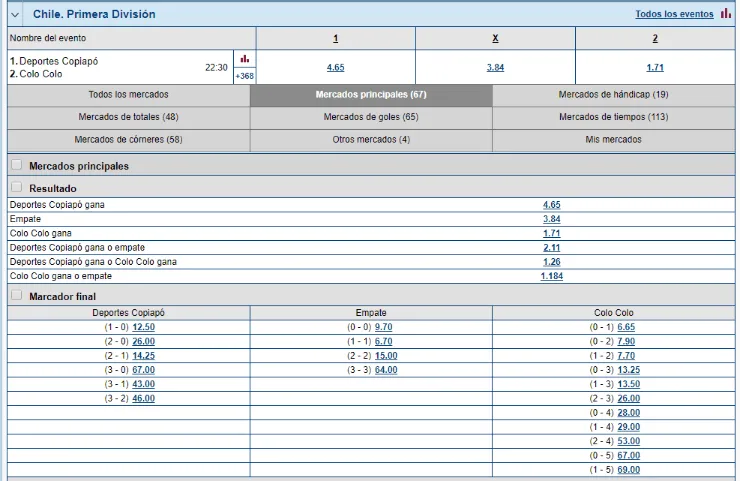Click the chart icon next to Todos los eventos

[x=726, y=14]
